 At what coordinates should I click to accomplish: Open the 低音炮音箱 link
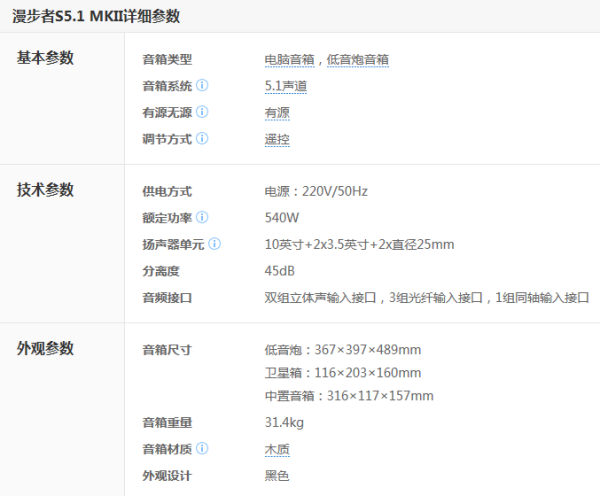click(358, 60)
